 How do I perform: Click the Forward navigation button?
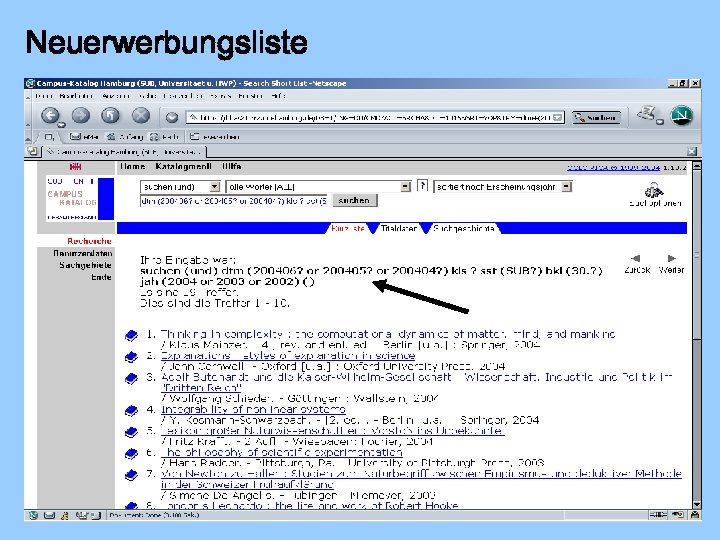point(81,116)
